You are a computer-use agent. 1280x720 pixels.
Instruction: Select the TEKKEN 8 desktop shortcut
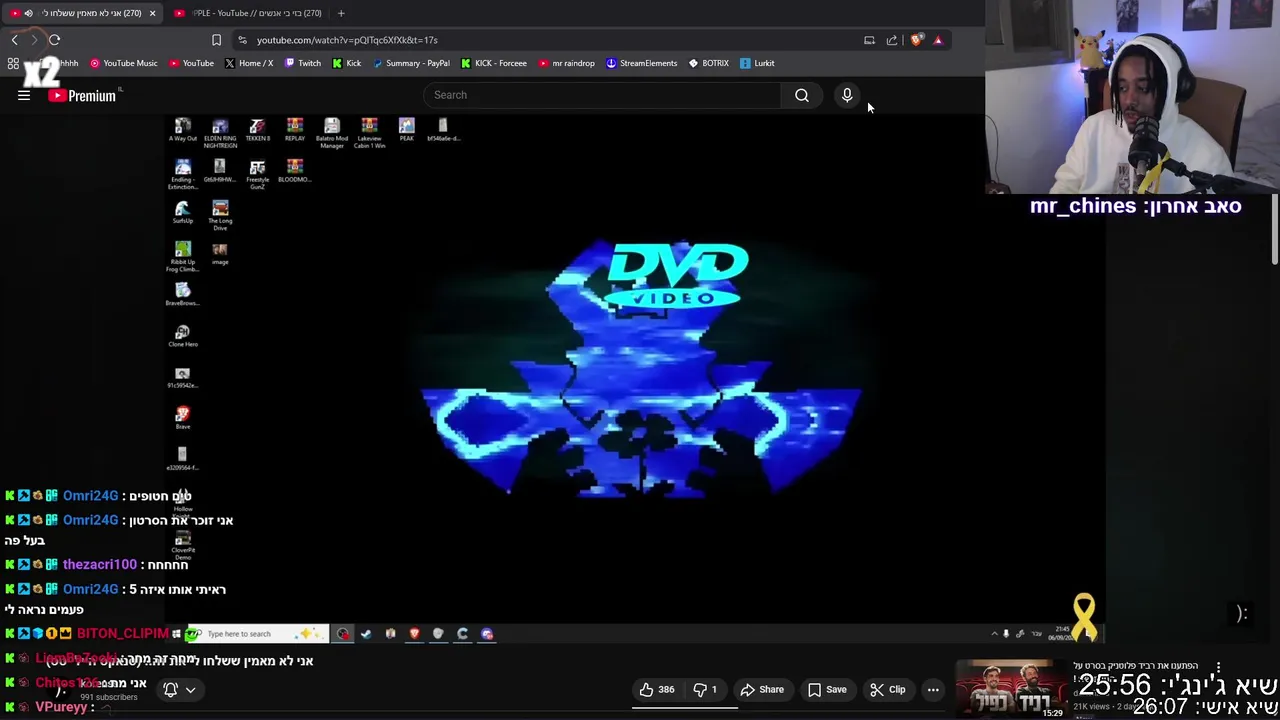(x=257, y=130)
